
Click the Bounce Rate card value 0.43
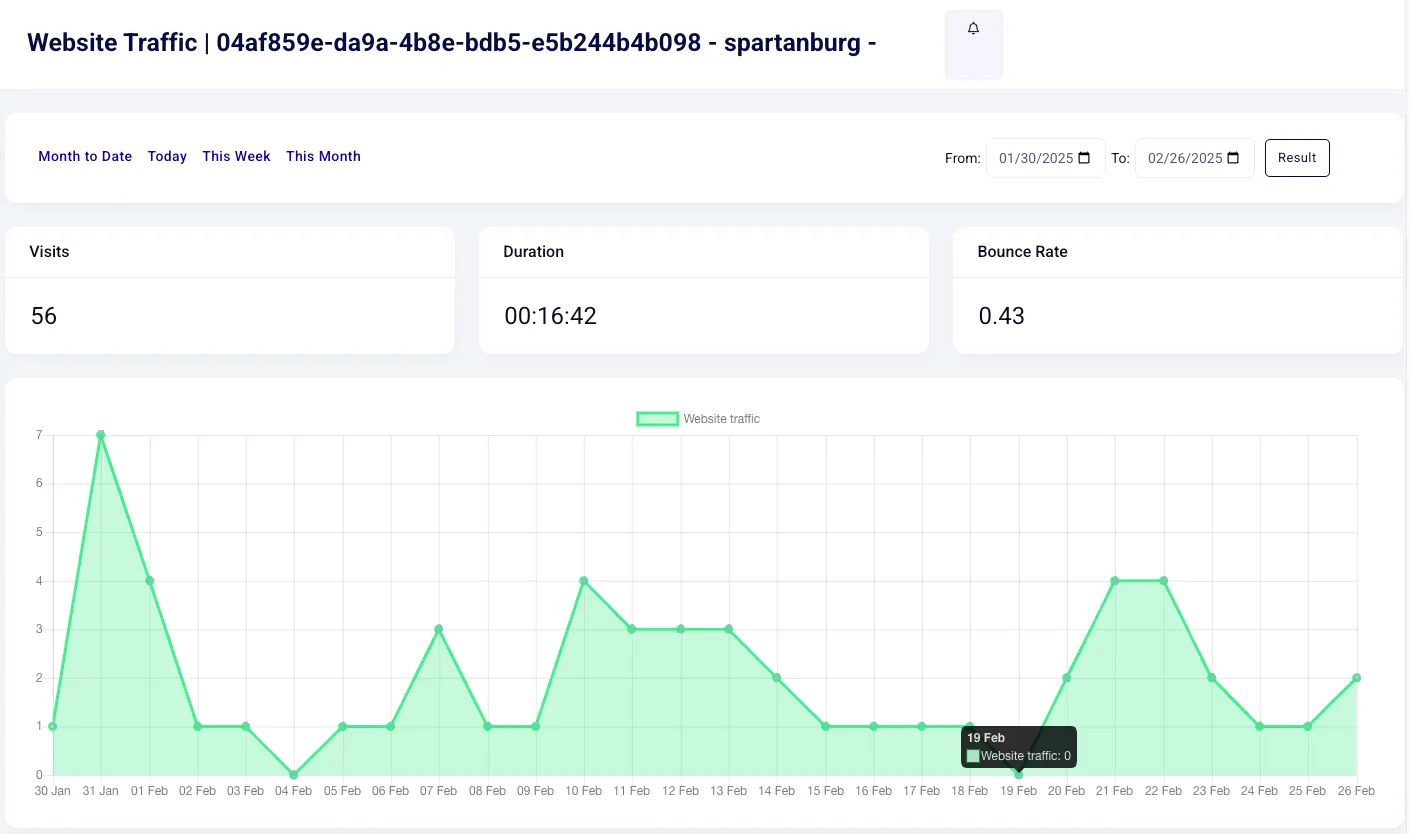click(x=1001, y=316)
